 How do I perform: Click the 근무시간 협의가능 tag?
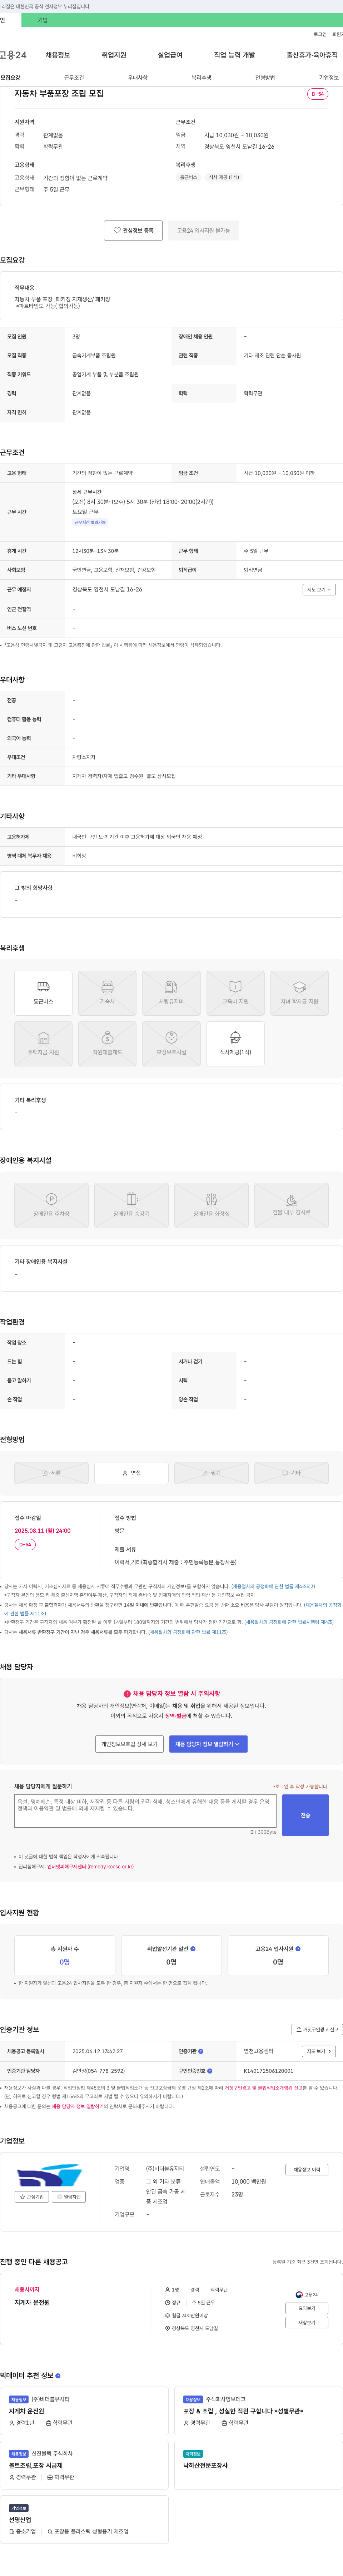90,522
